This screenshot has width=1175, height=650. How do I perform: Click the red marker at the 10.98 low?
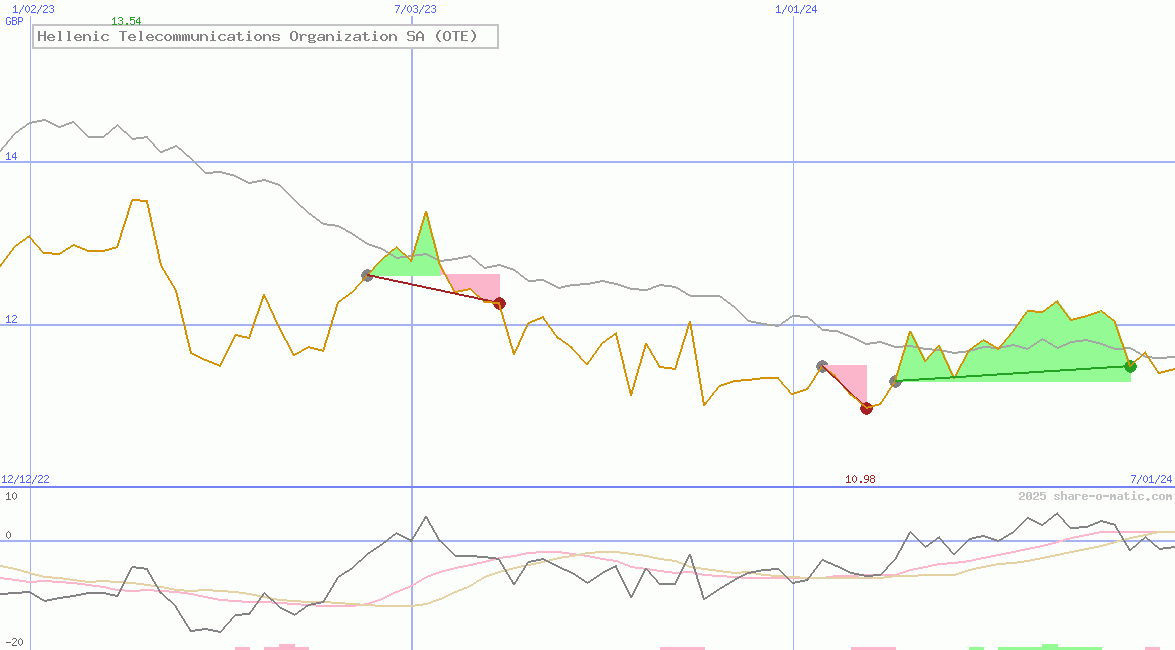[866, 408]
